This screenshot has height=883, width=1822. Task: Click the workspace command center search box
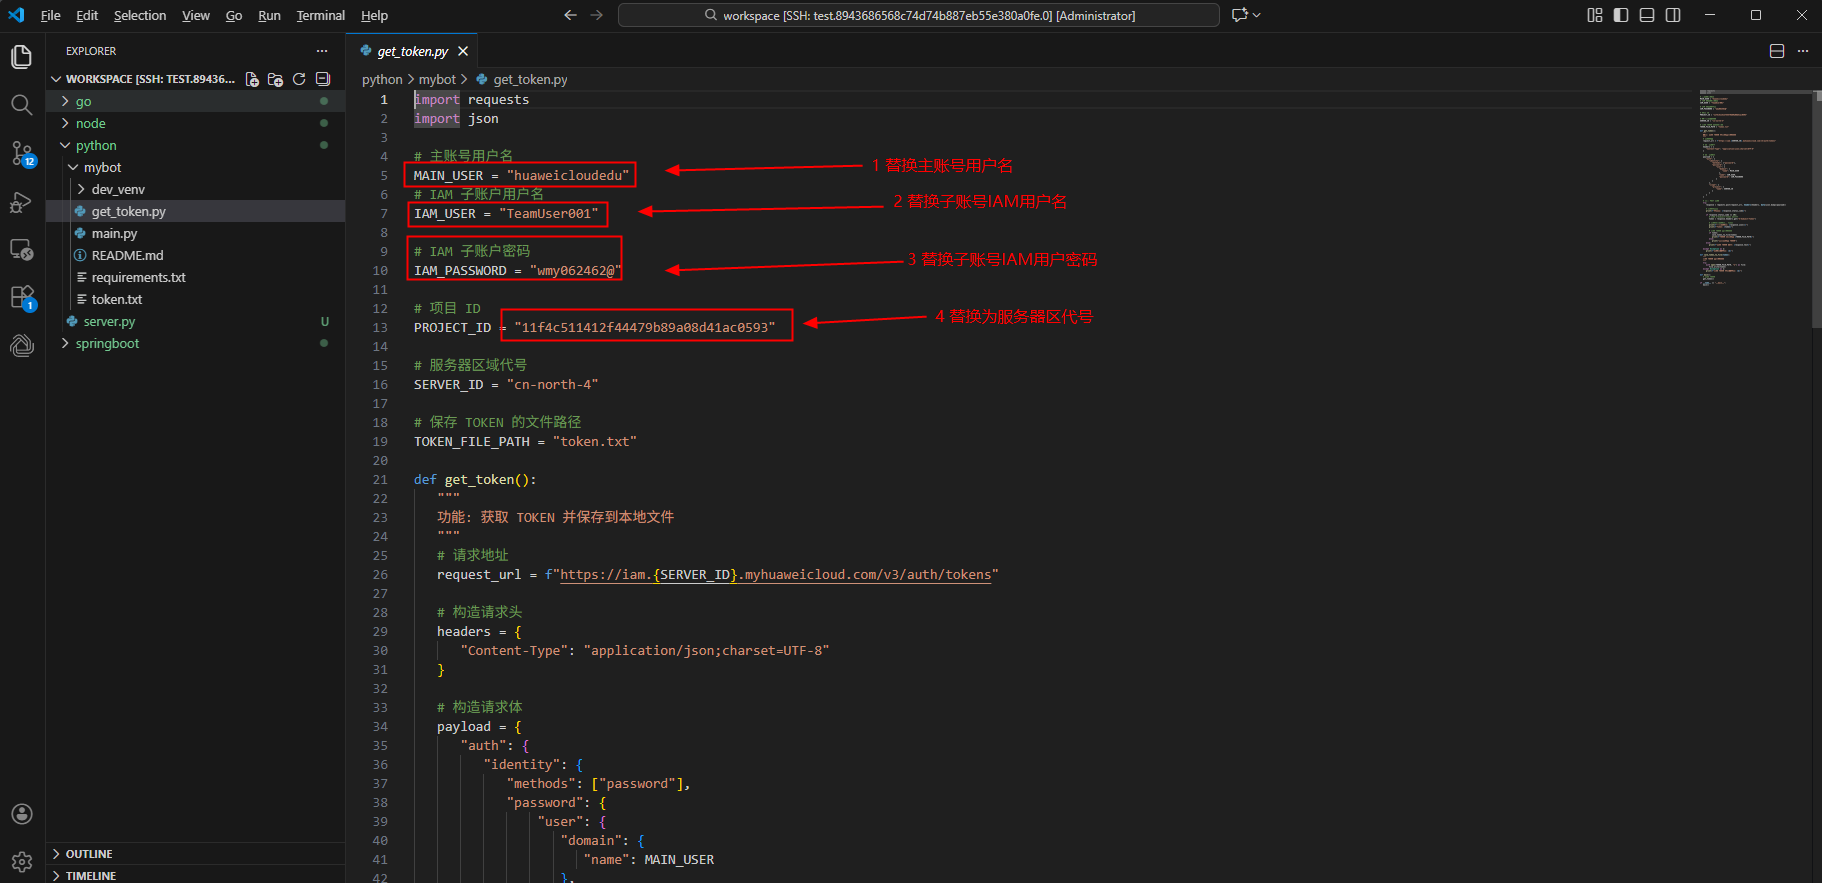[918, 15]
